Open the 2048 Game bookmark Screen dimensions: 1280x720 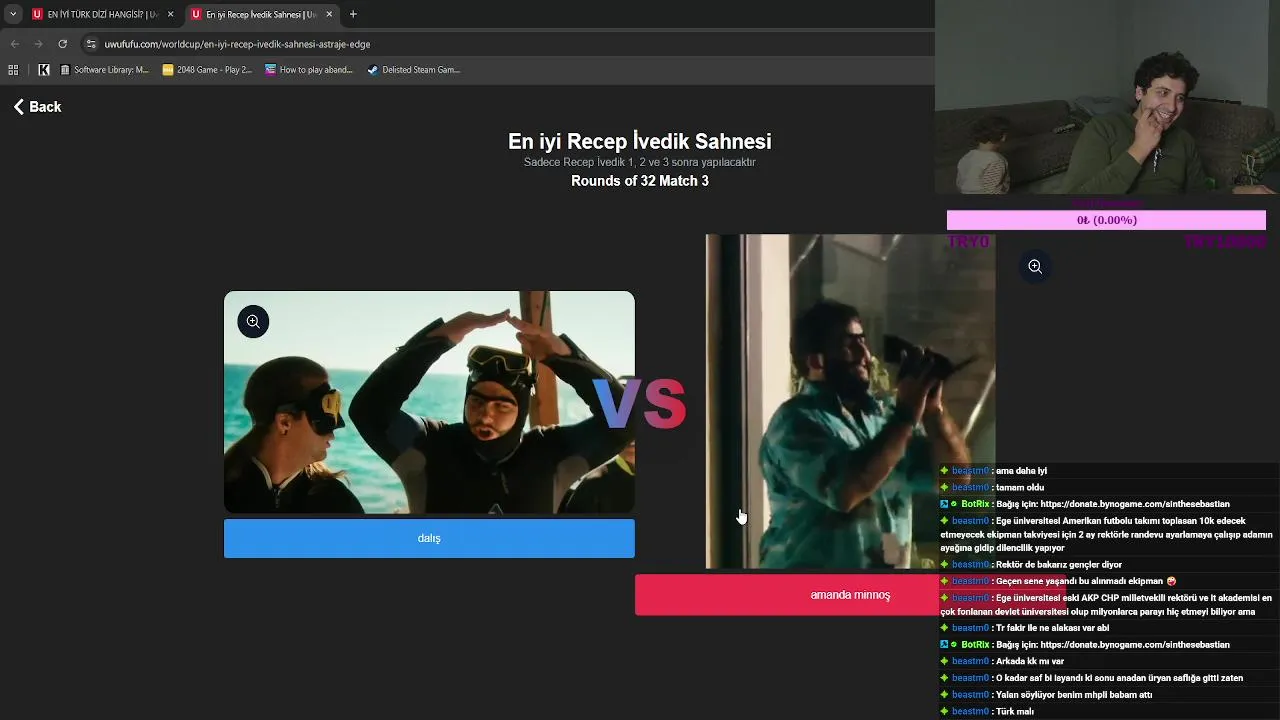(207, 70)
